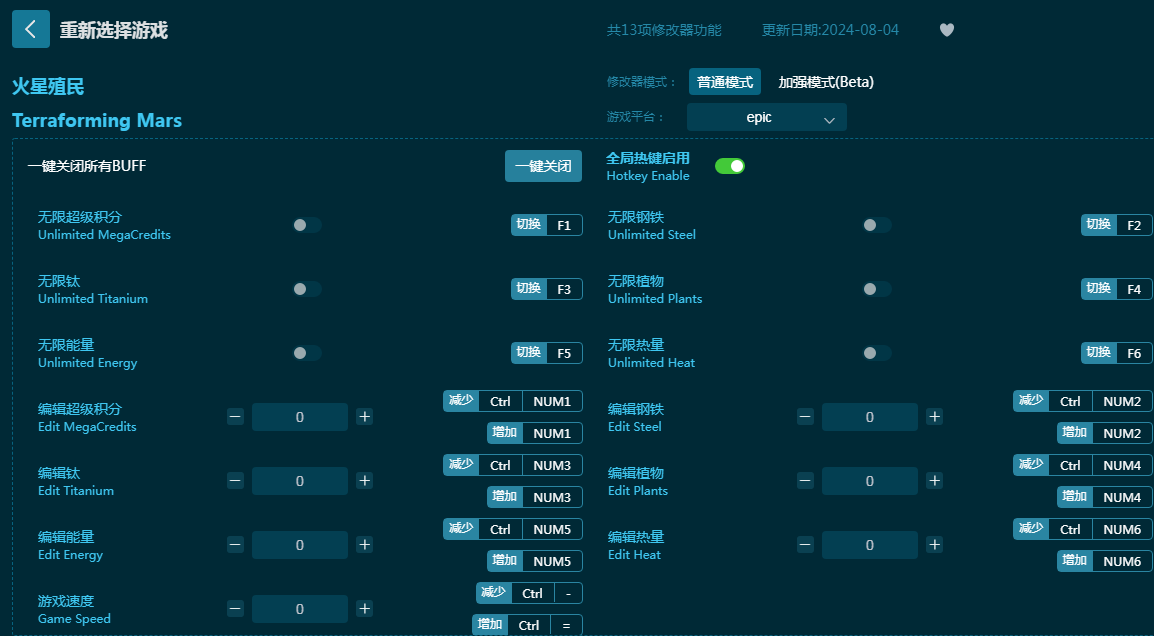Click 减少 Ctrl - hotkey for Game Speed
1154x636 pixels.
[529, 593]
